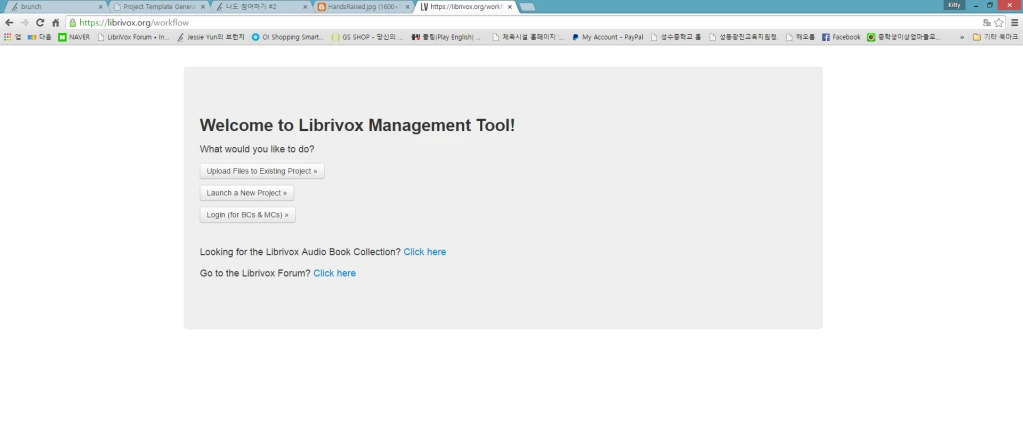The width and height of the screenshot is (1023, 444).
Task: Click the 'What would you like to do?' text
Action: [257, 149]
